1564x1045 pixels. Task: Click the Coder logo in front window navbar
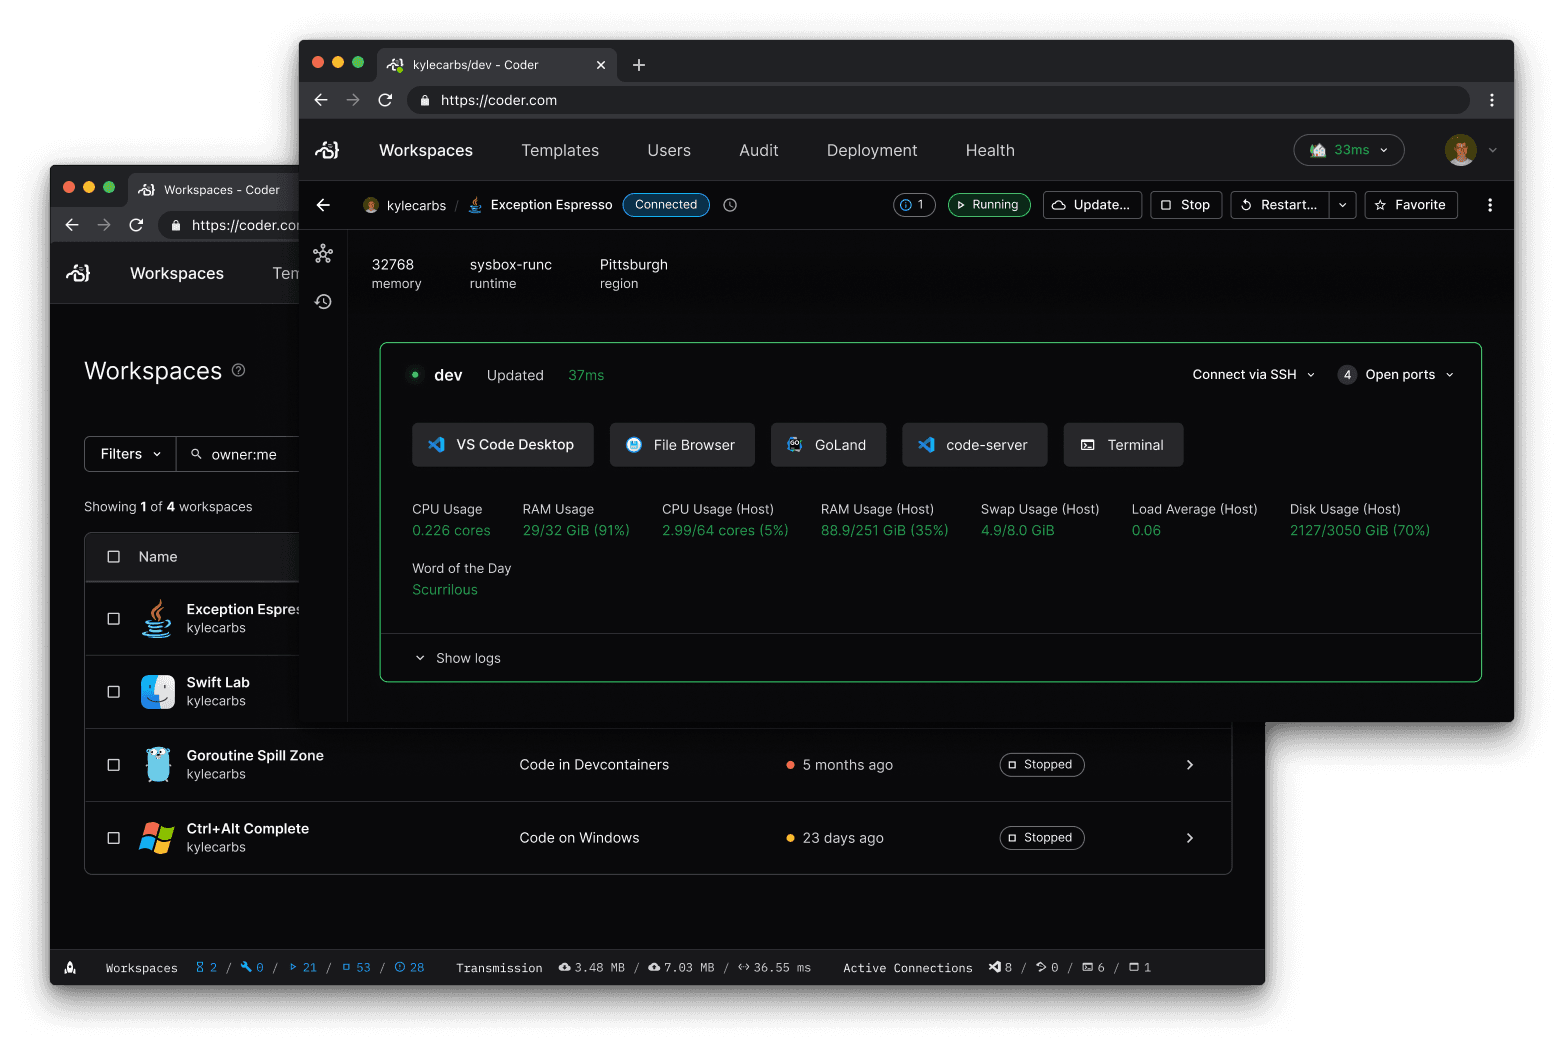coord(327,150)
